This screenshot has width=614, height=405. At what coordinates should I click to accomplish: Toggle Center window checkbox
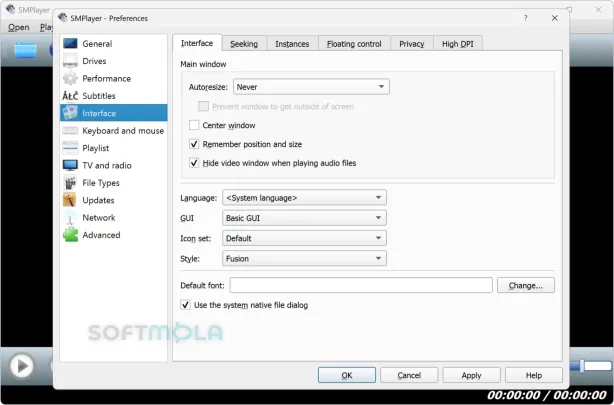click(194, 125)
